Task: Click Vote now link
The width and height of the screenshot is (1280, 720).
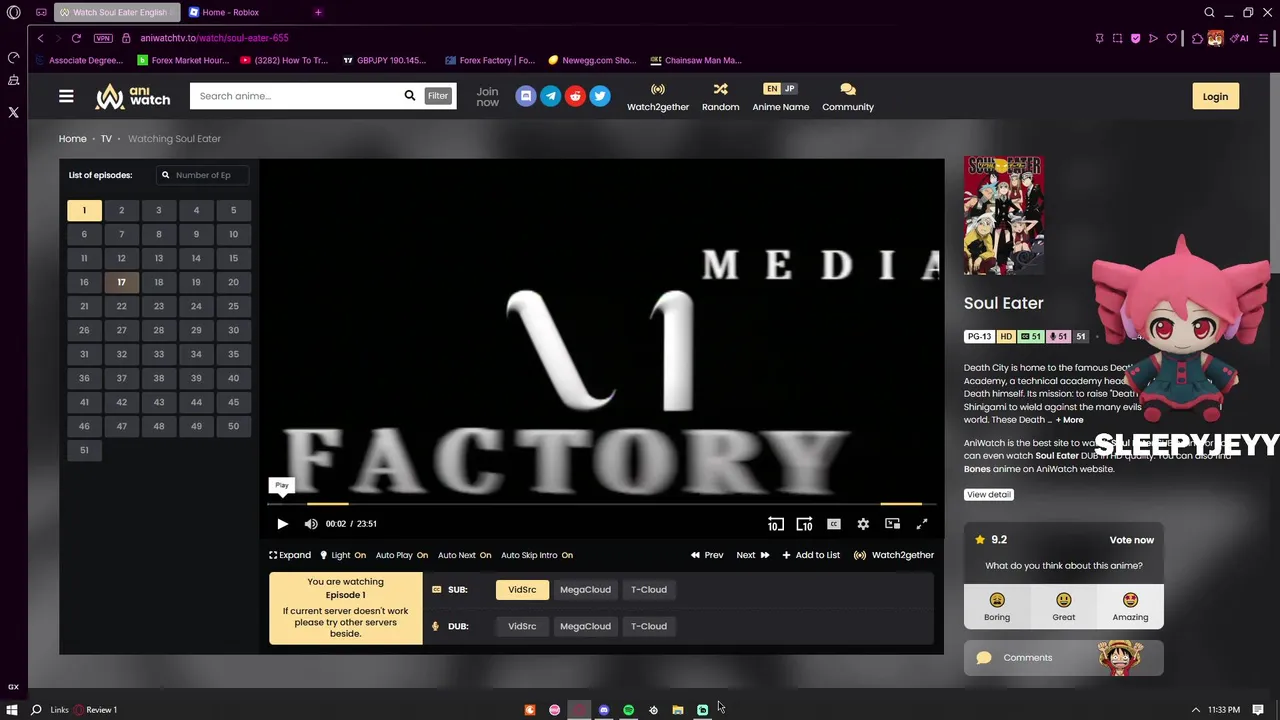Action: pos(1131,540)
